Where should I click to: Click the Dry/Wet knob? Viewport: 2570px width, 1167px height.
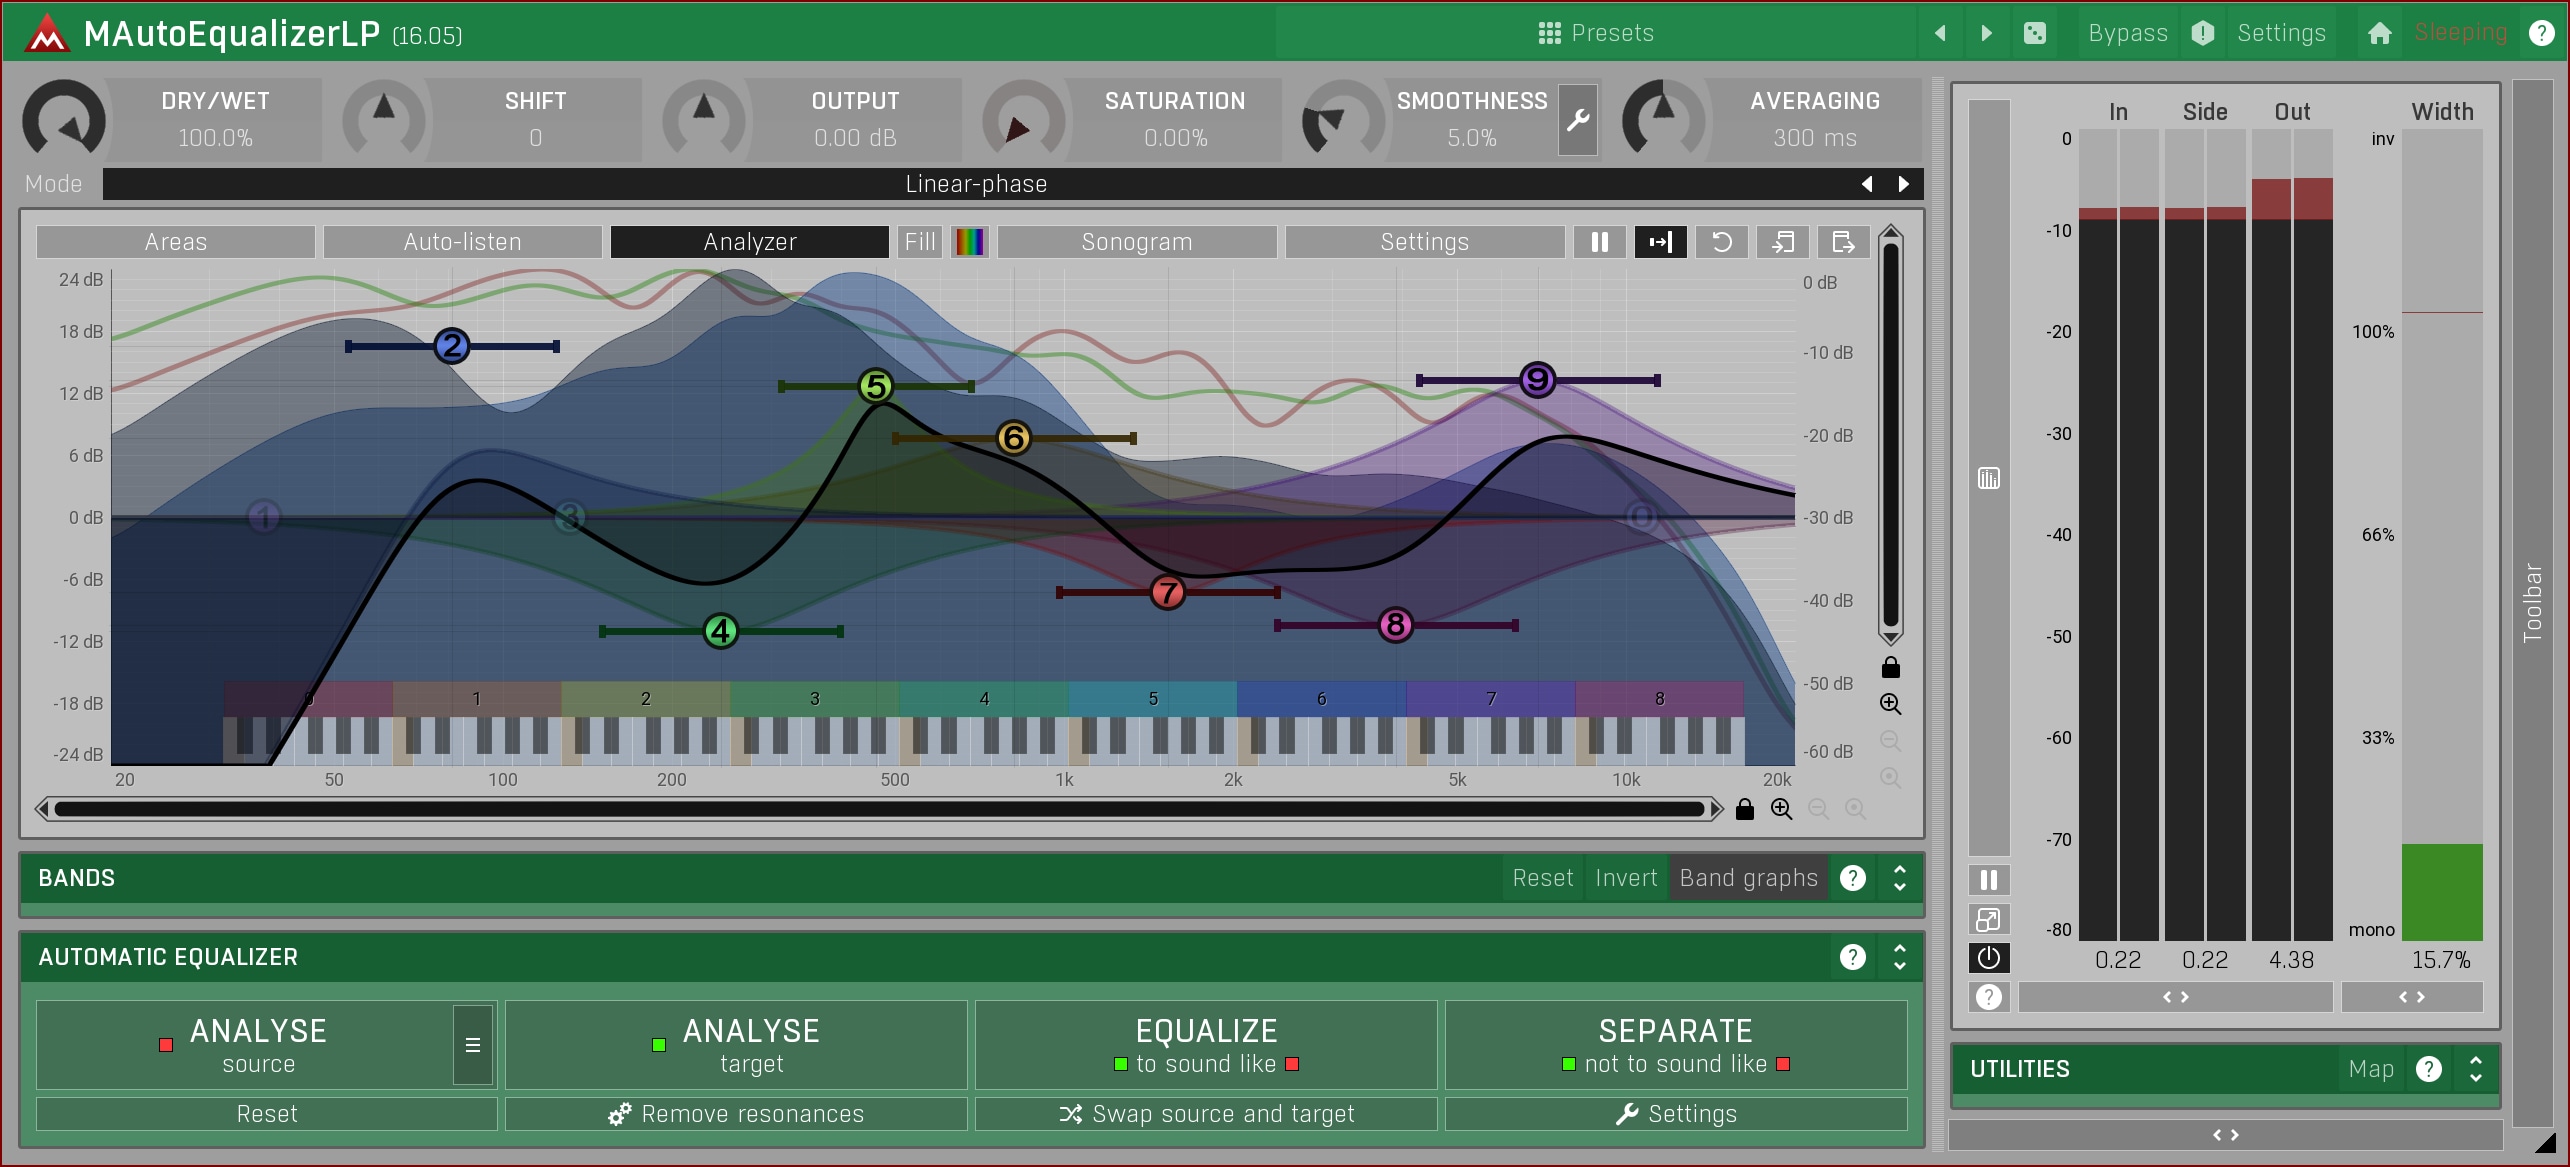pyautogui.click(x=64, y=120)
